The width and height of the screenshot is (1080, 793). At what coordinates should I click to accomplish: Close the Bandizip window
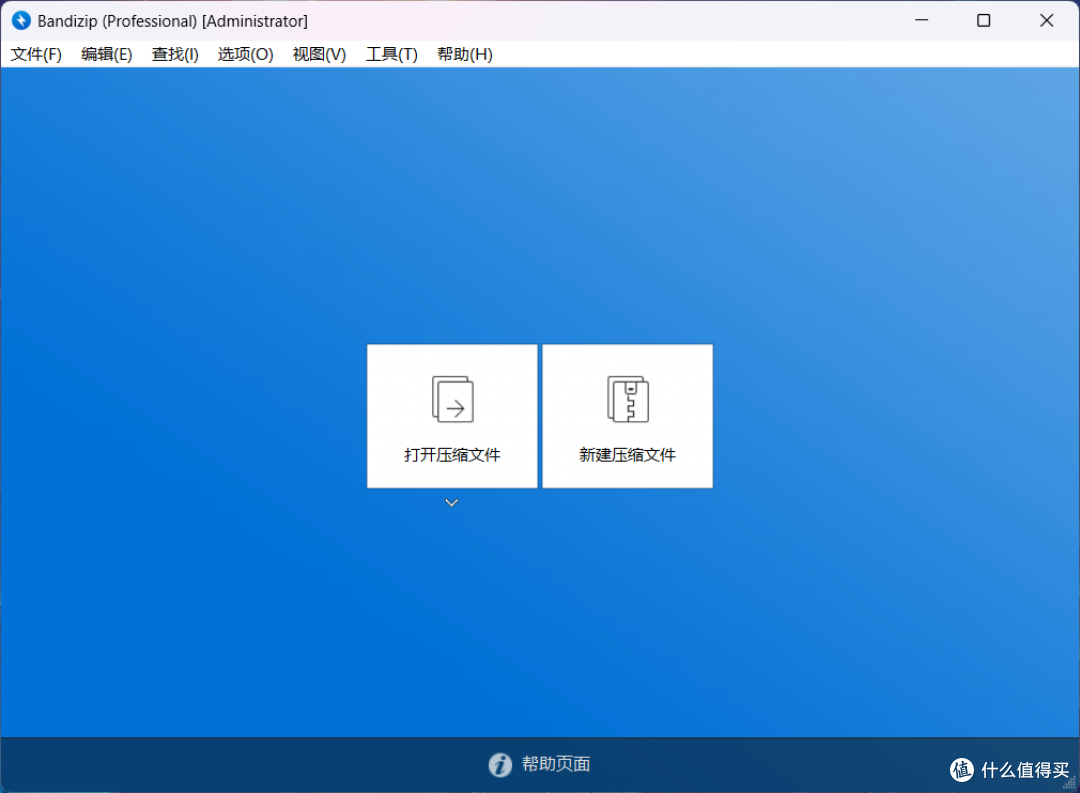point(1046,21)
